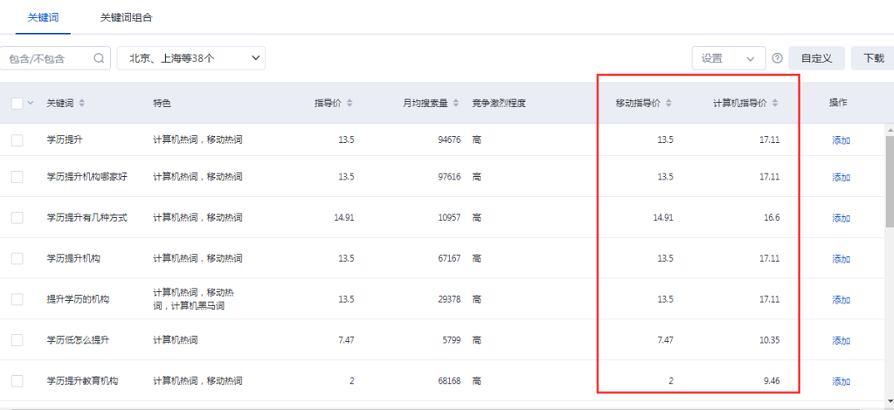Expand the arrow next to header checkbox
This screenshot has width=894, height=410.
point(31,103)
